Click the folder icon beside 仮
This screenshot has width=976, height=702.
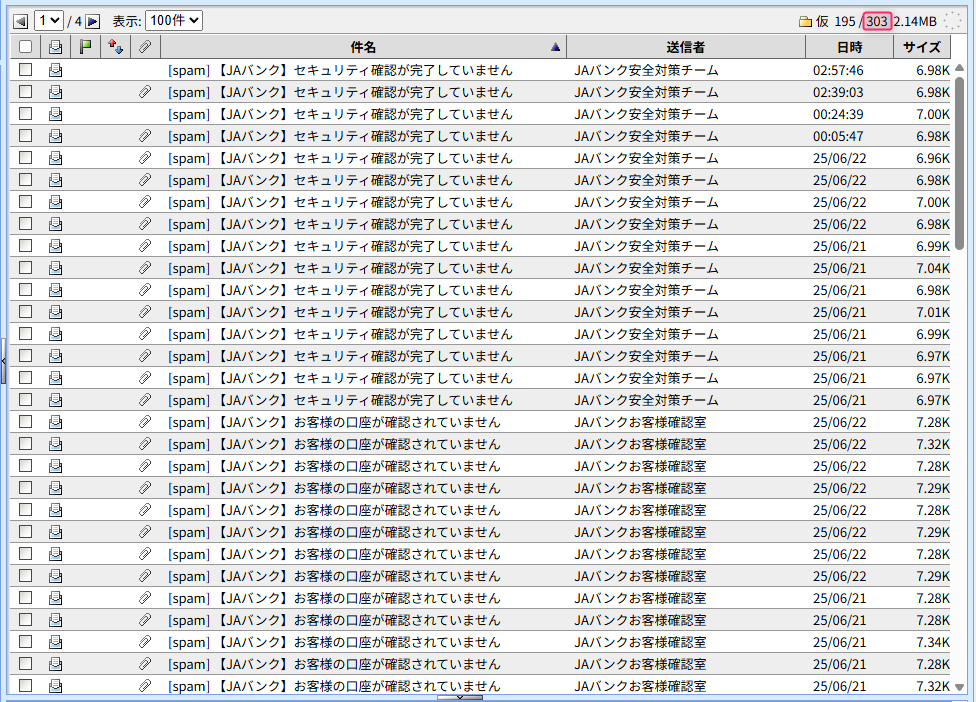pos(805,22)
